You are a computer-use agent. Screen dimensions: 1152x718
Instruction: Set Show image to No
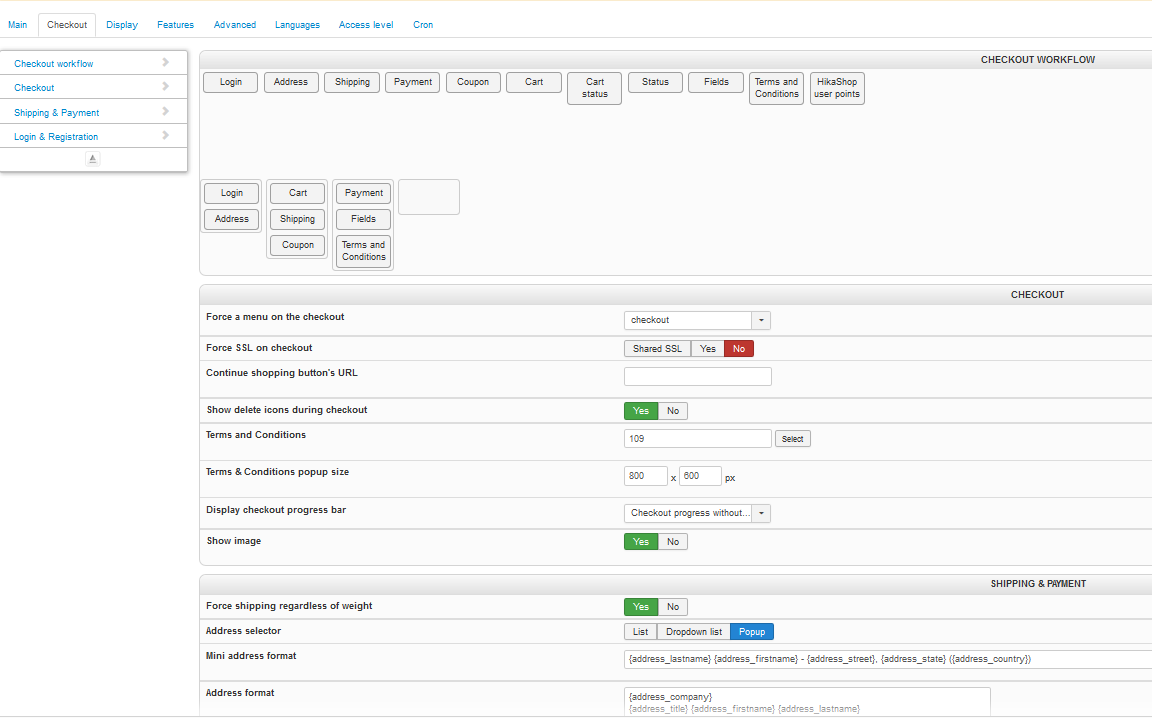click(x=673, y=542)
